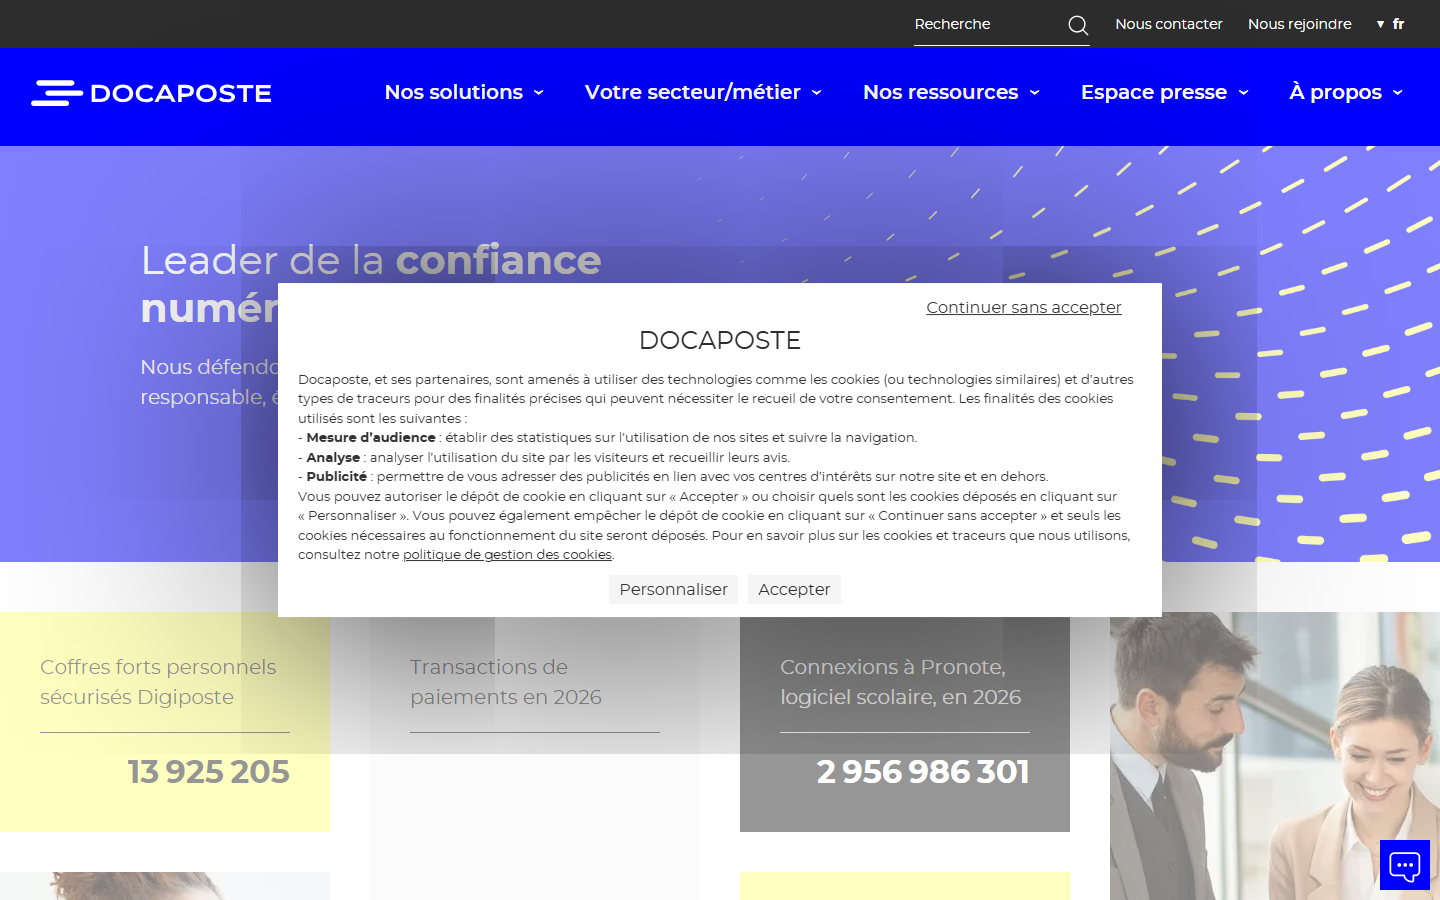Expand the Votre secteur/métier chevron
Image resolution: width=1440 pixels, height=900 pixels.
(x=817, y=93)
